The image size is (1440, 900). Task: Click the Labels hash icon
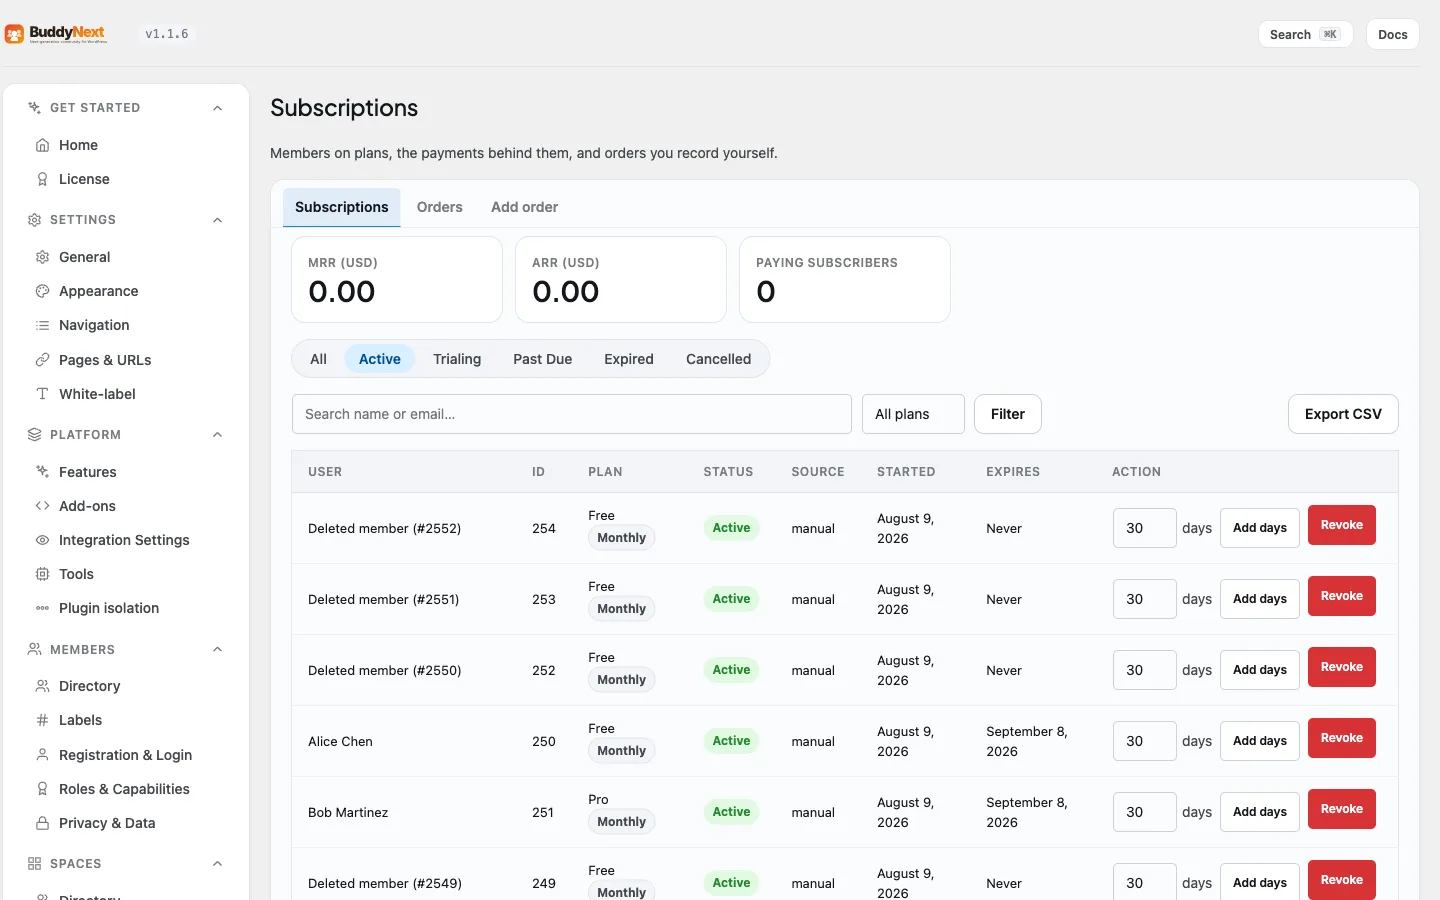click(x=42, y=720)
